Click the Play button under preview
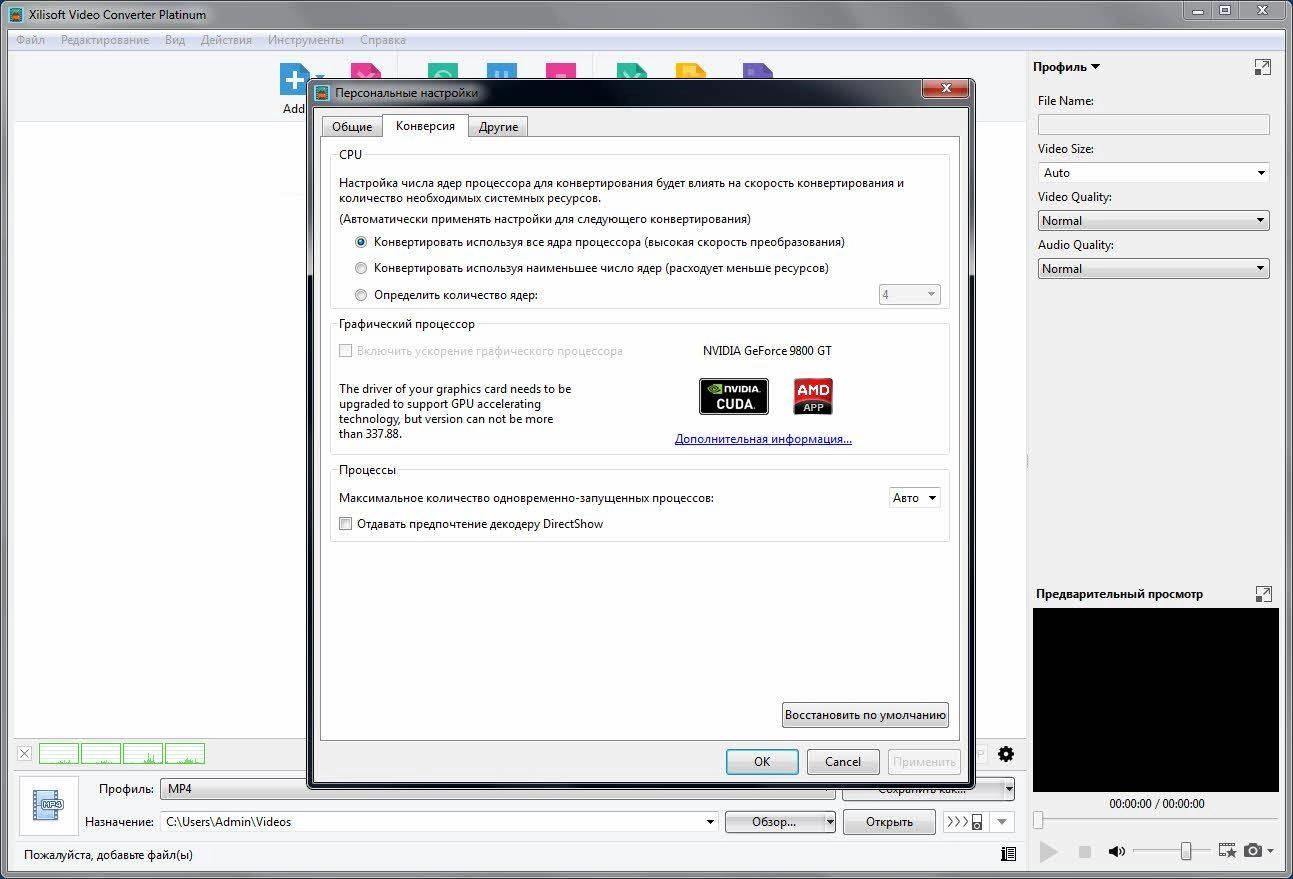 1048,852
